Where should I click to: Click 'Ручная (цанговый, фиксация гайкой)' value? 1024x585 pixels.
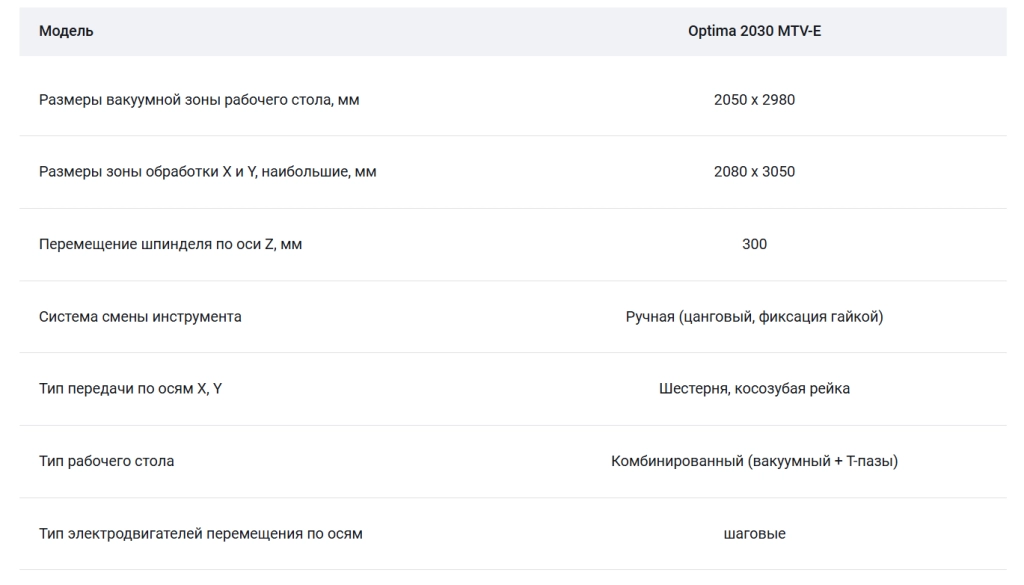(754, 317)
